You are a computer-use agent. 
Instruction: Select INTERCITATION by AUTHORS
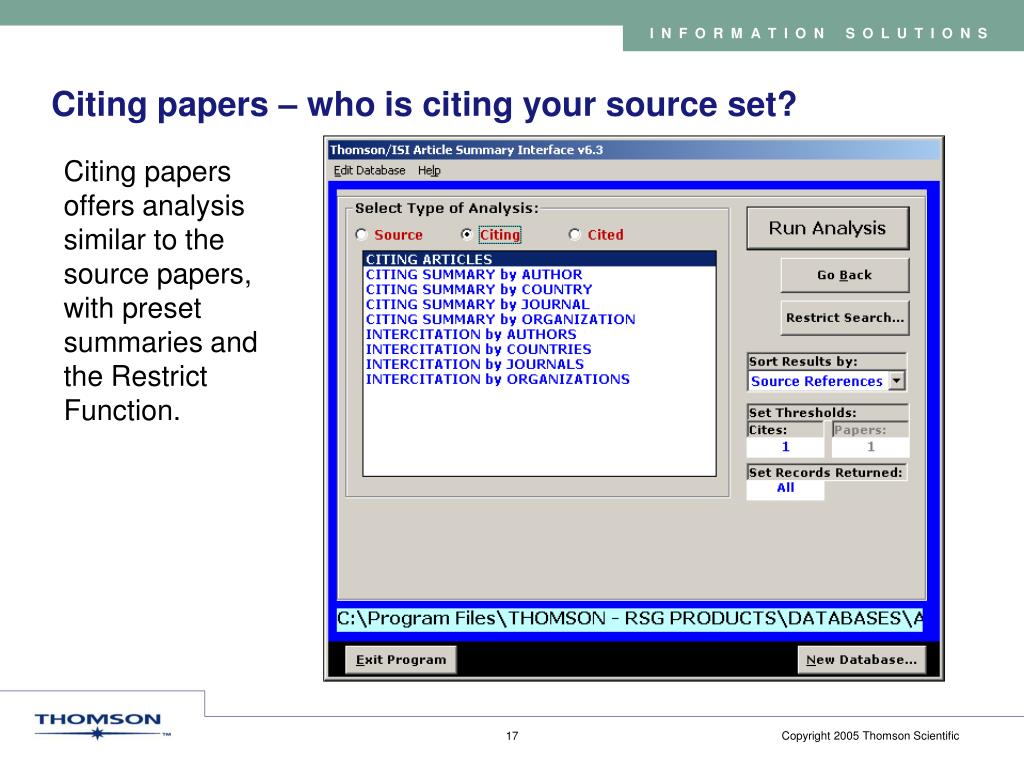pos(539,334)
